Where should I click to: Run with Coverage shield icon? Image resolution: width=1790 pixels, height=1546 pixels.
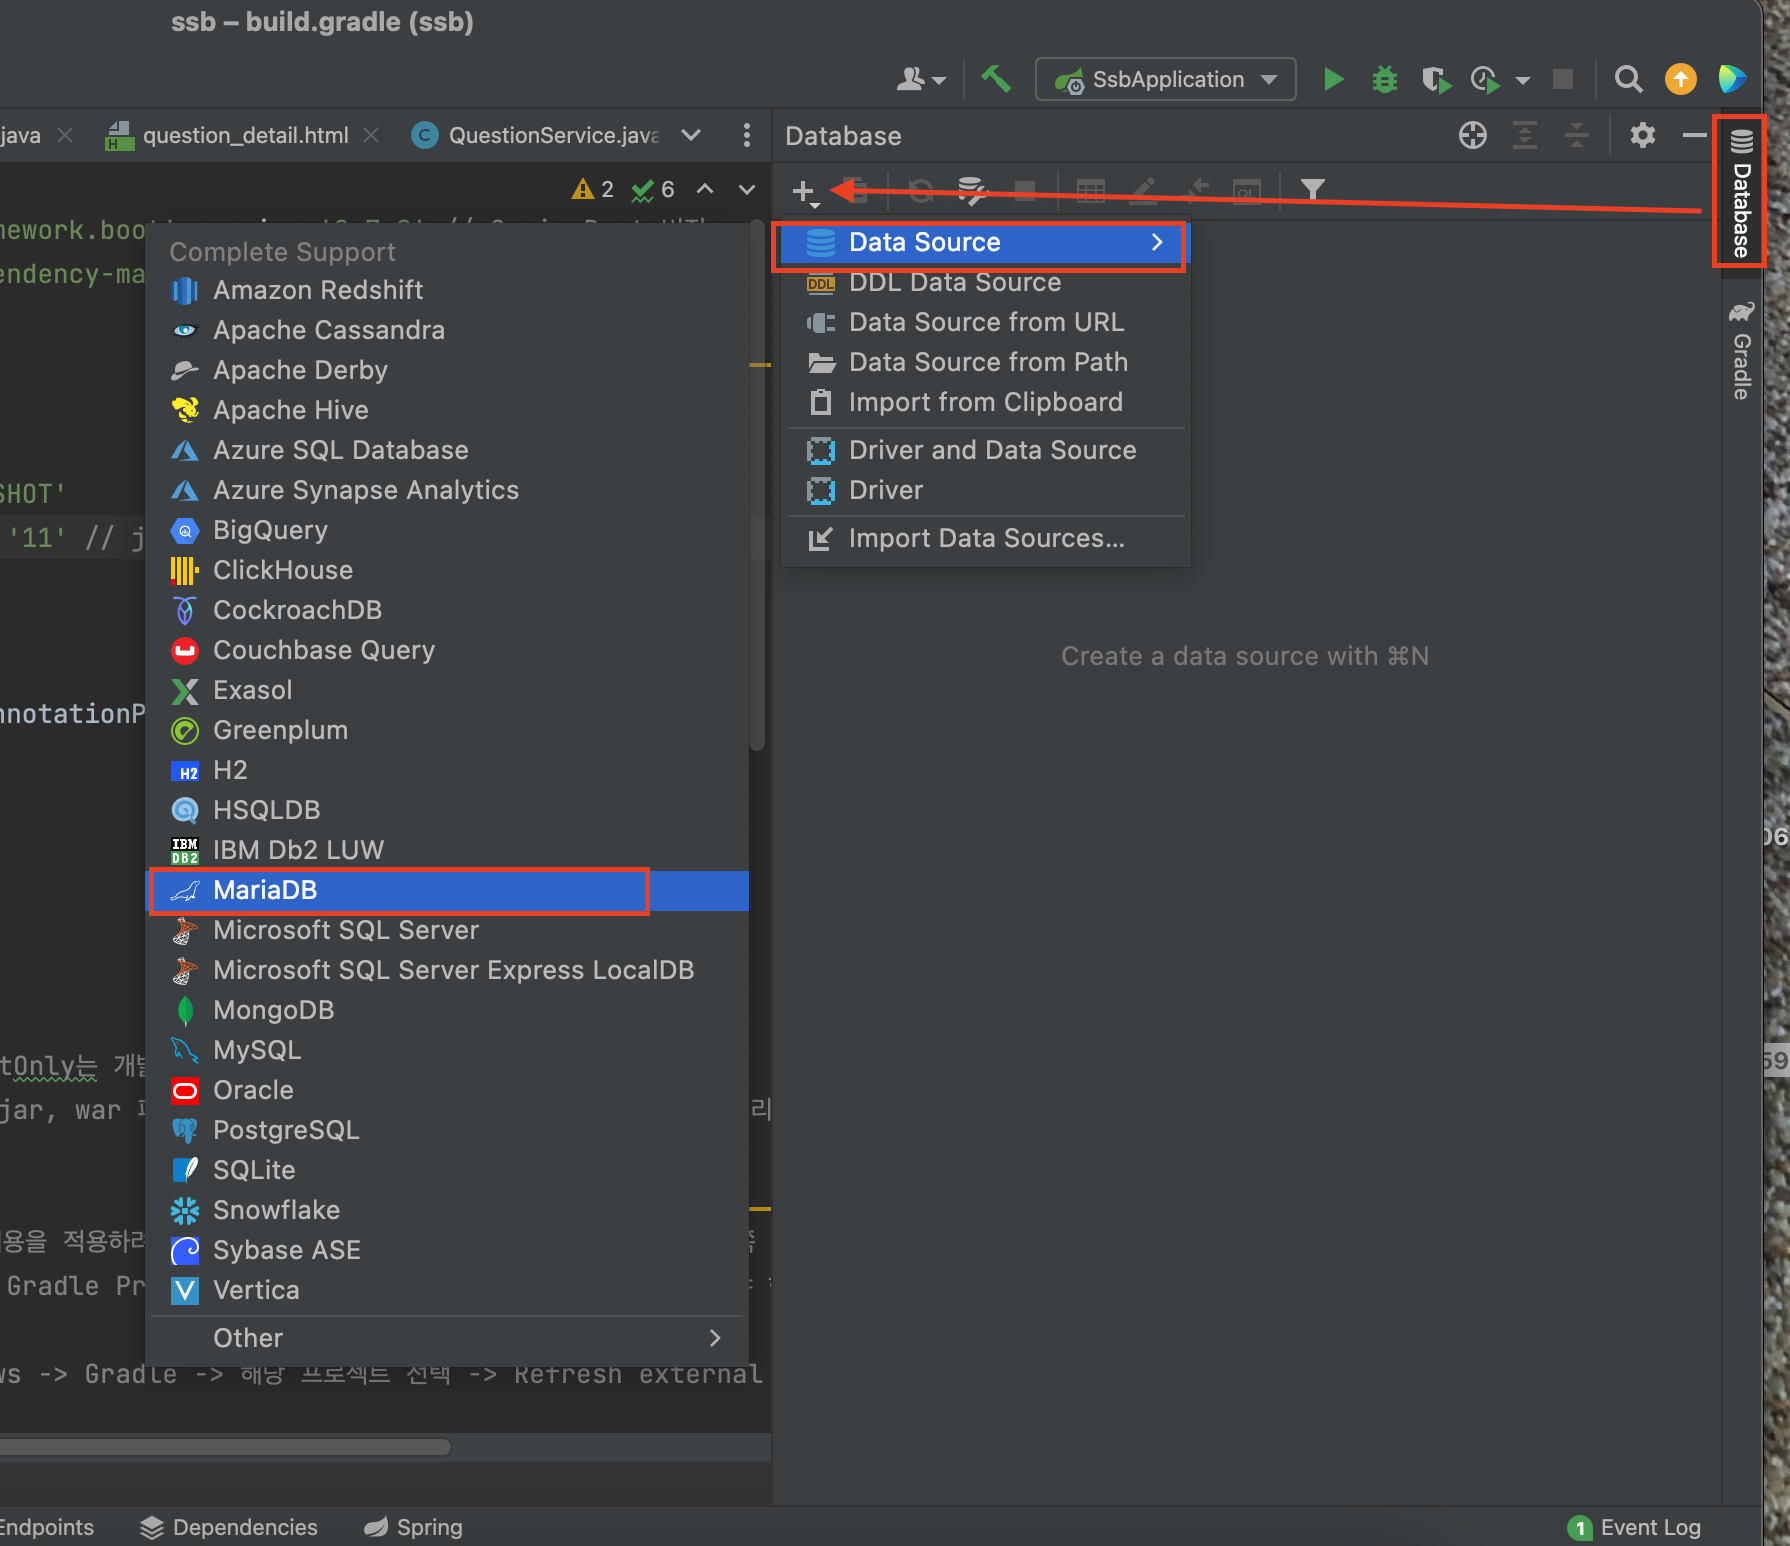point(1436,79)
